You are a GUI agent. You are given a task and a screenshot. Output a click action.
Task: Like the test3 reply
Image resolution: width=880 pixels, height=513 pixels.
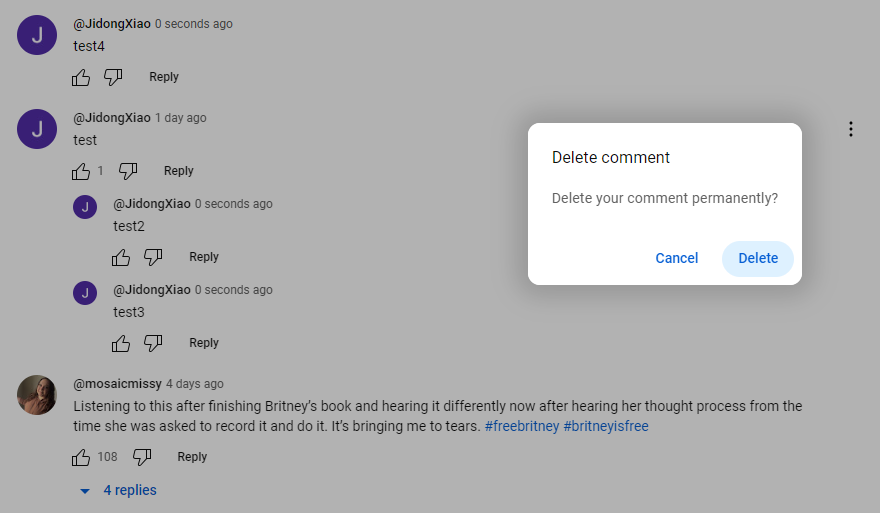[122, 343]
